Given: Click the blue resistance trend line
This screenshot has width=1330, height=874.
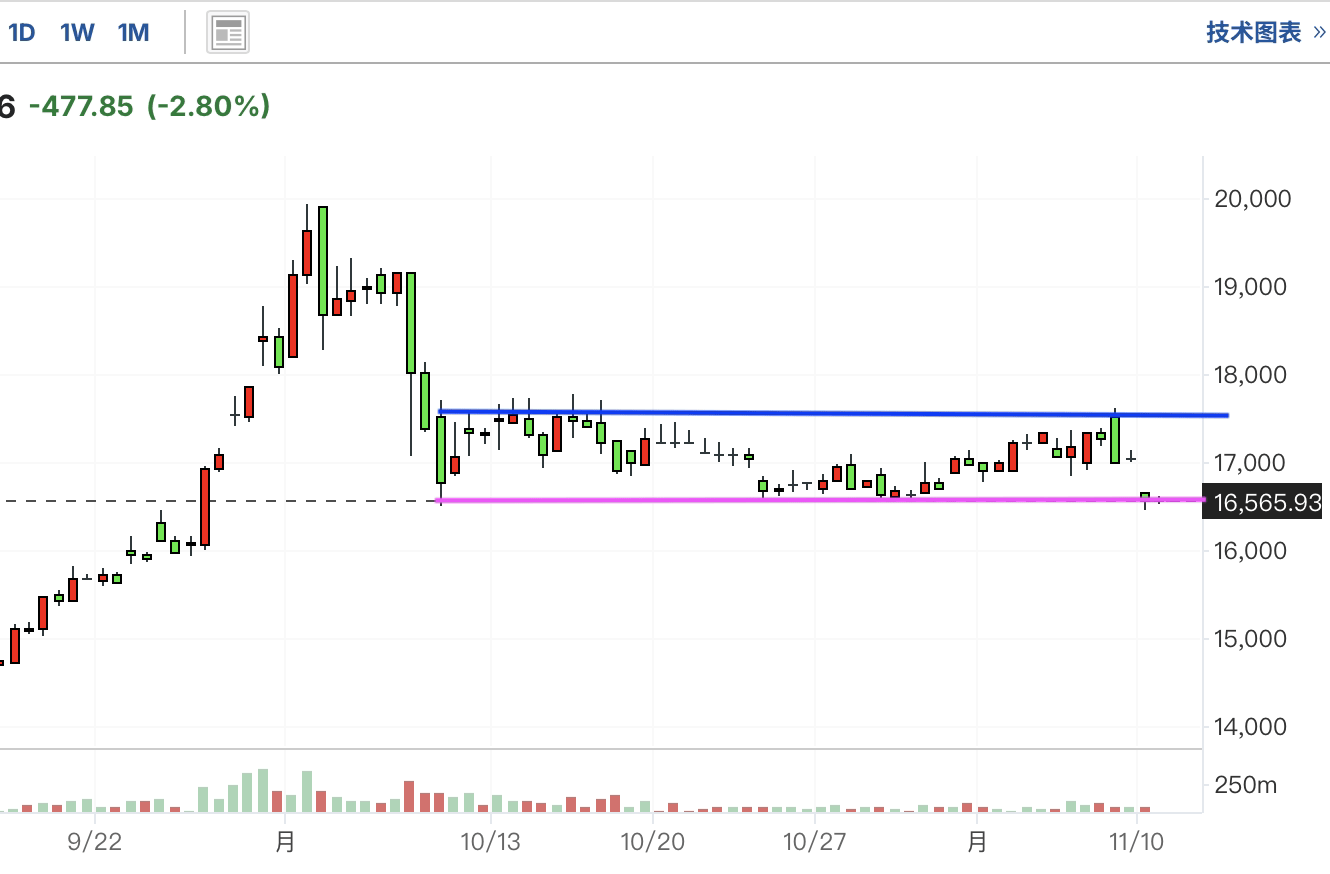Looking at the screenshot, I should 832,413.
